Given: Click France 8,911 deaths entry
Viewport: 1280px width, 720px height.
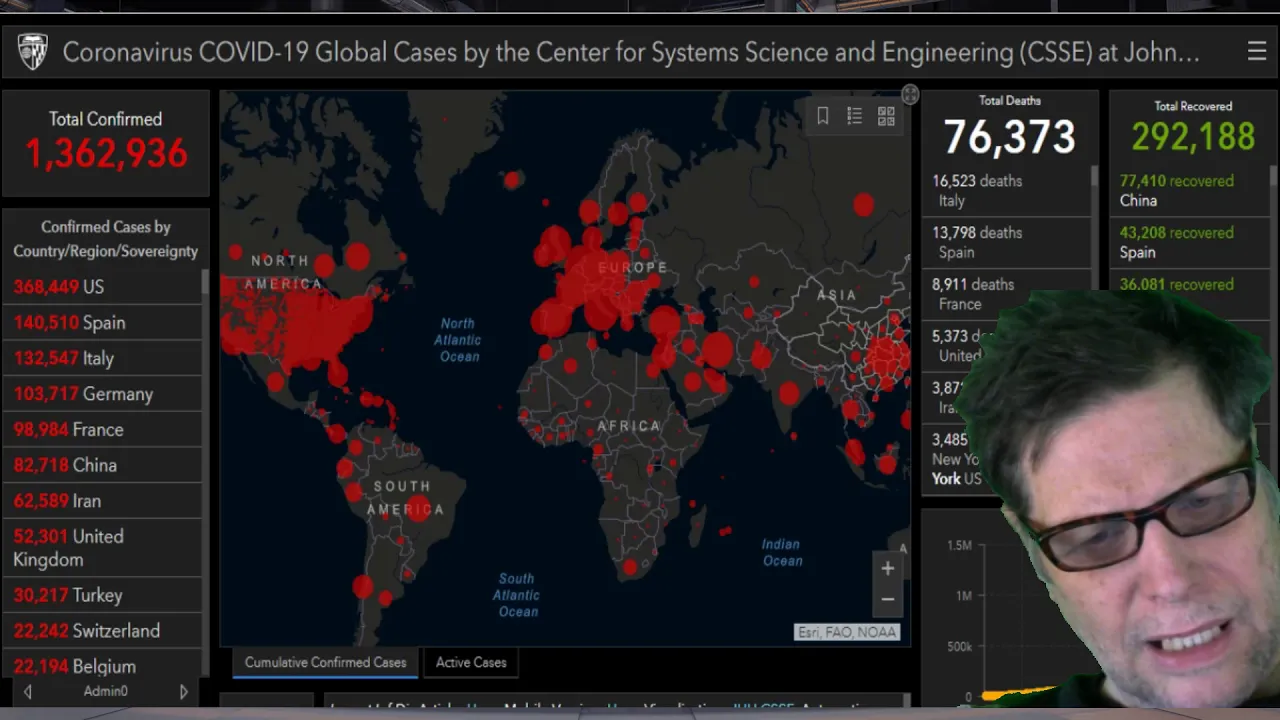Looking at the screenshot, I should click(x=1005, y=294).
